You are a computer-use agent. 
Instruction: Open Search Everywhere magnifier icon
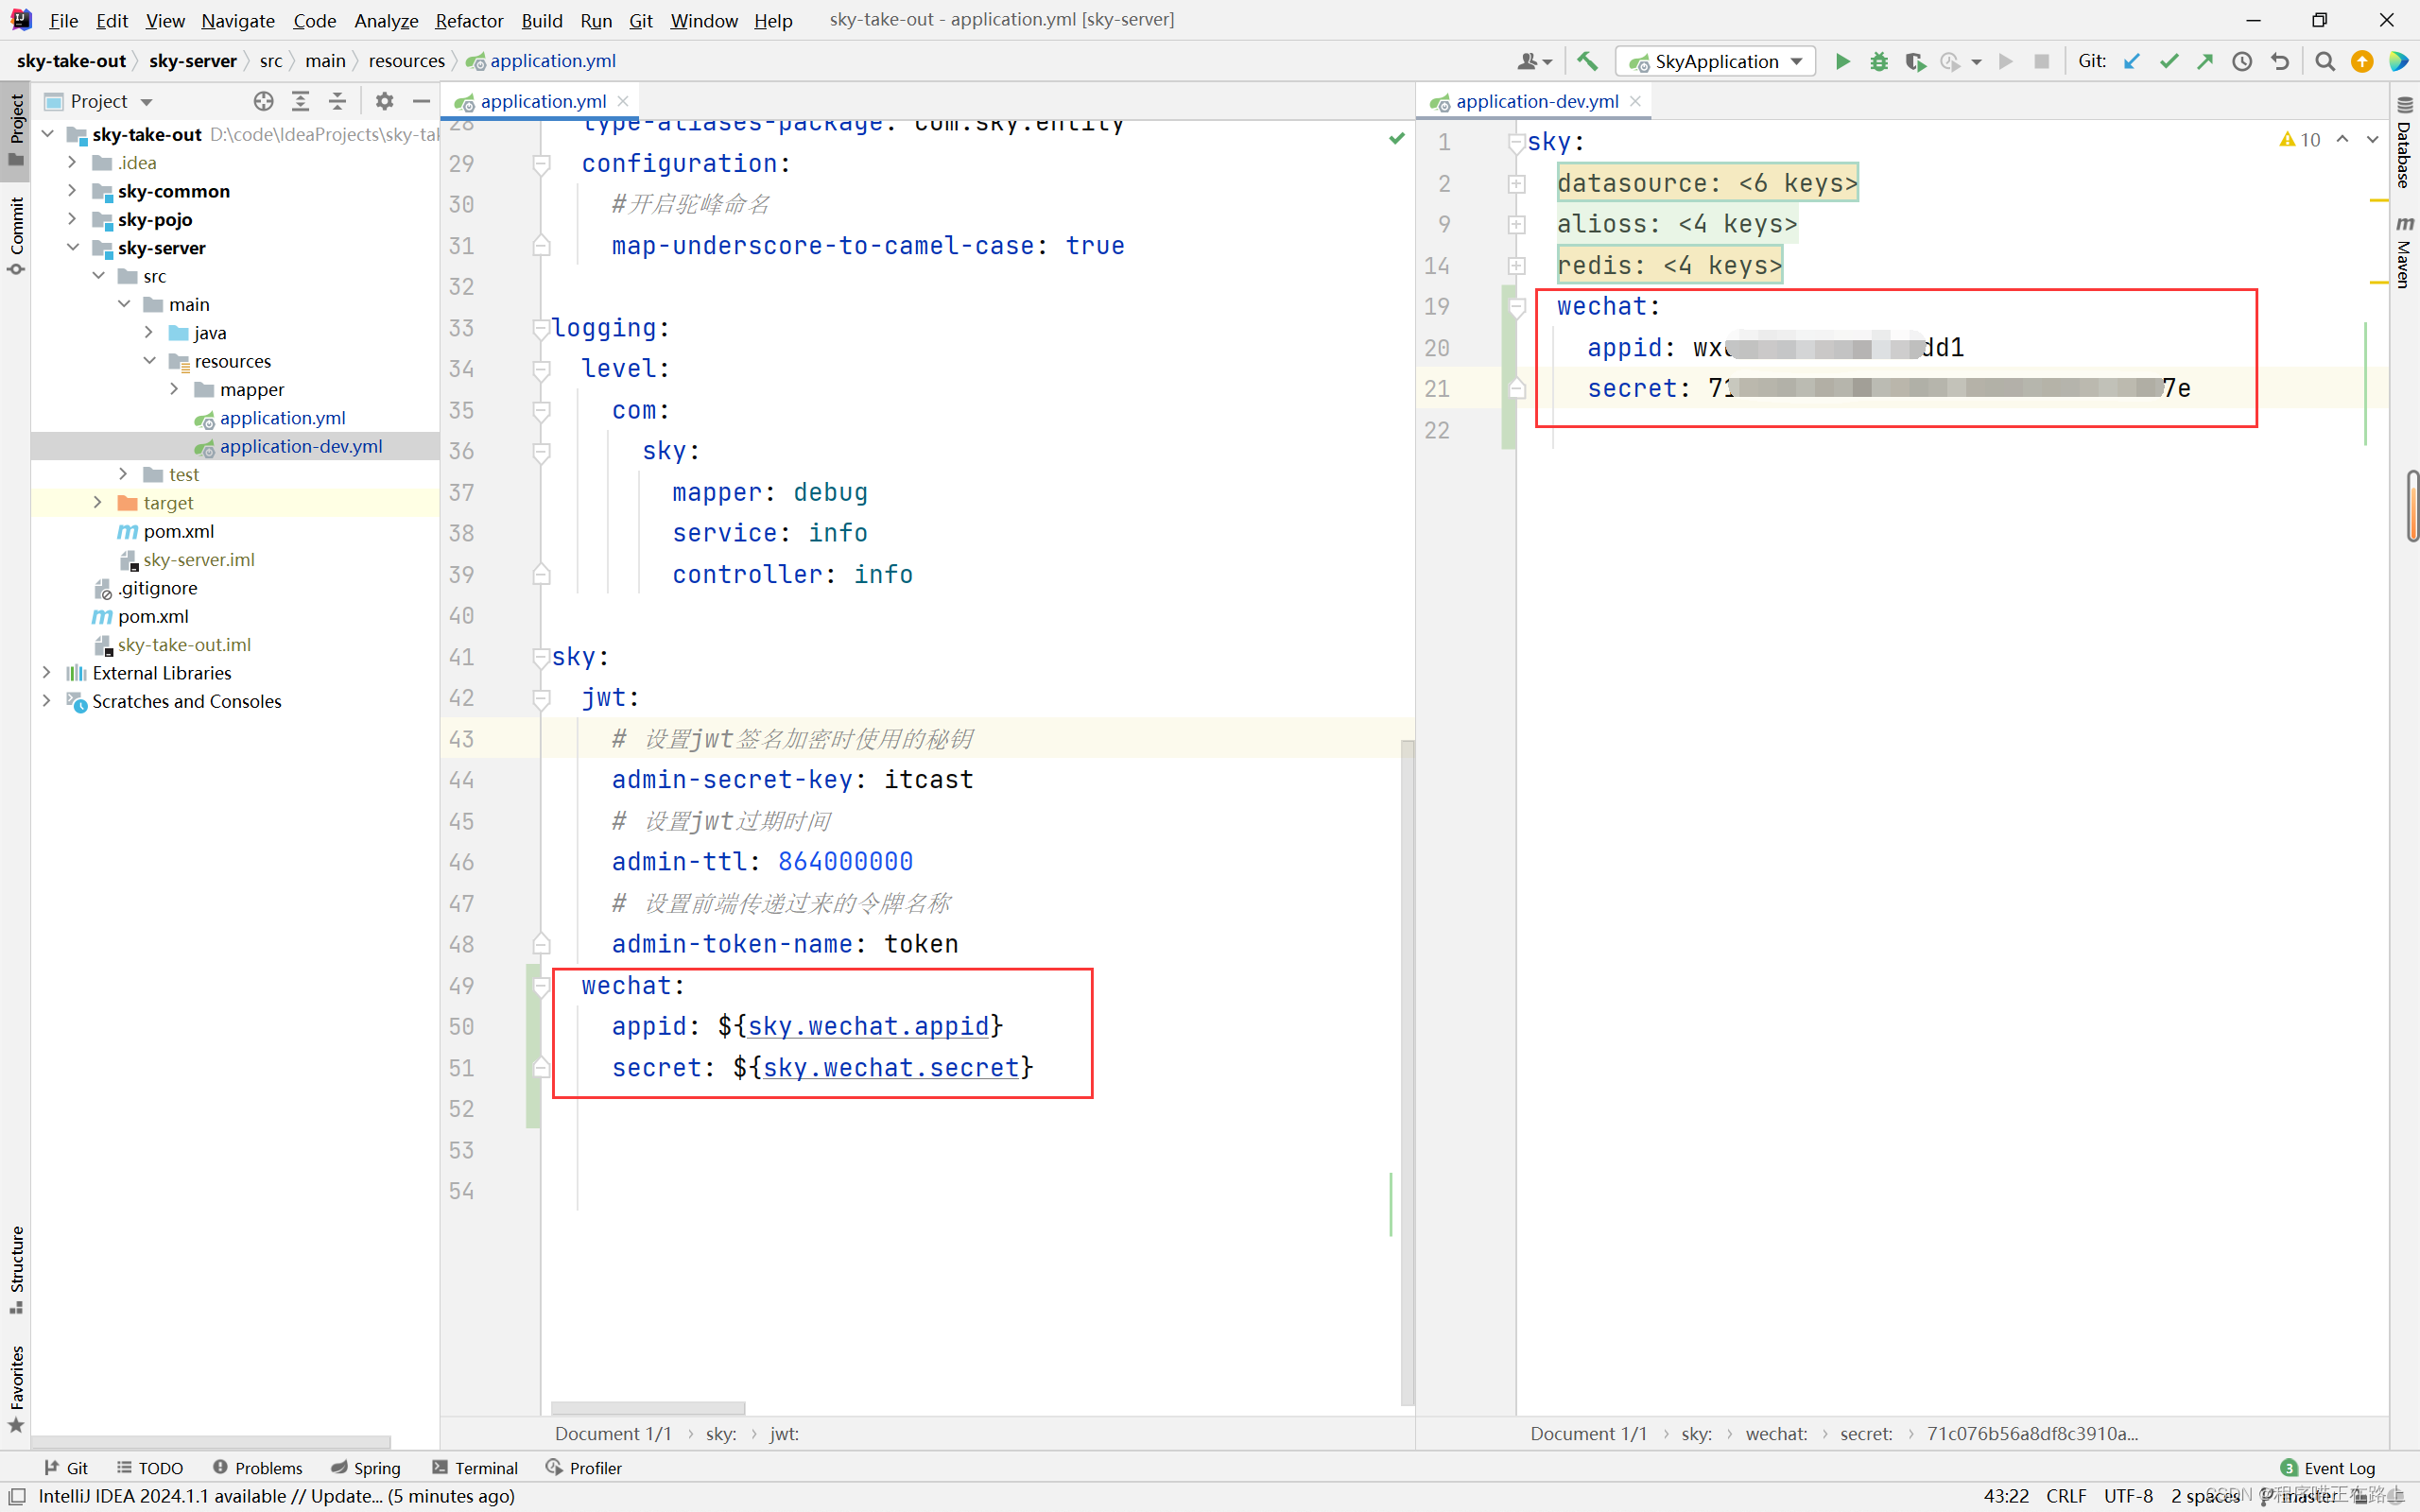click(2325, 61)
